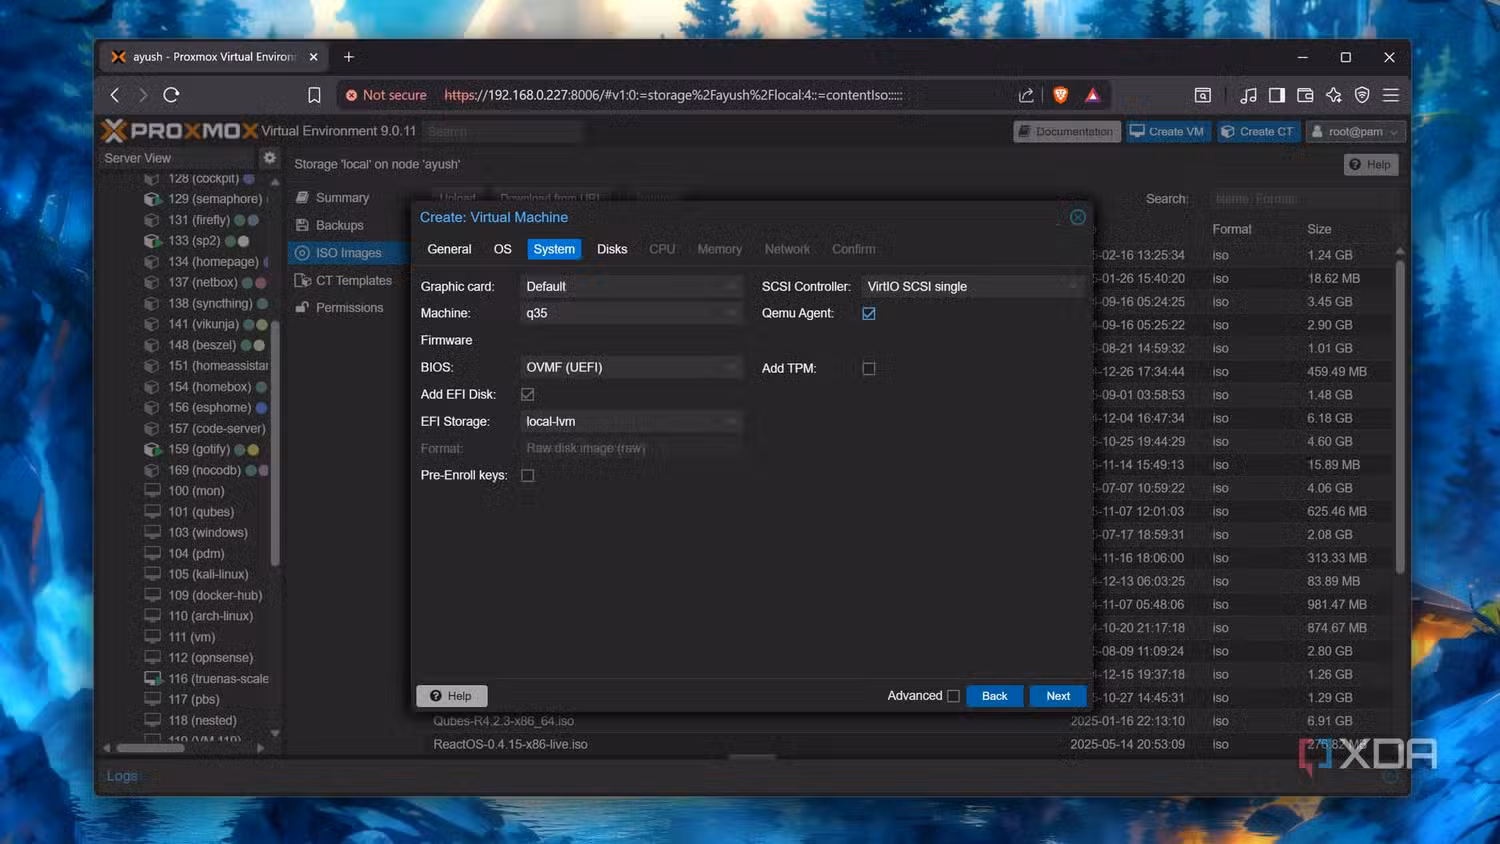The image size is (1500, 844).
Task: Toggle the Qemu Agent checkbox
Action: pos(869,314)
